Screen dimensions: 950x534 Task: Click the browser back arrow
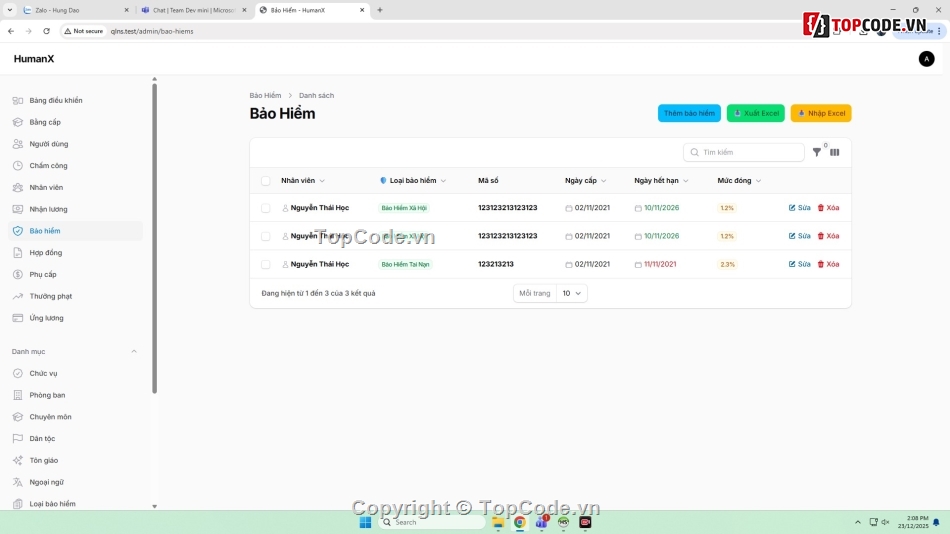click(x=11, y=31)
